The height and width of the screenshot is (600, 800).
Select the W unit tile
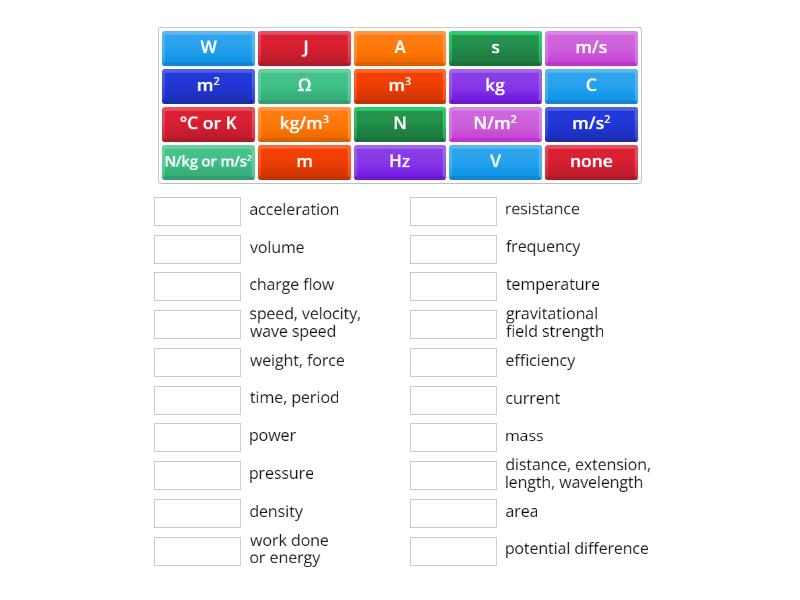tap(207, 47)
